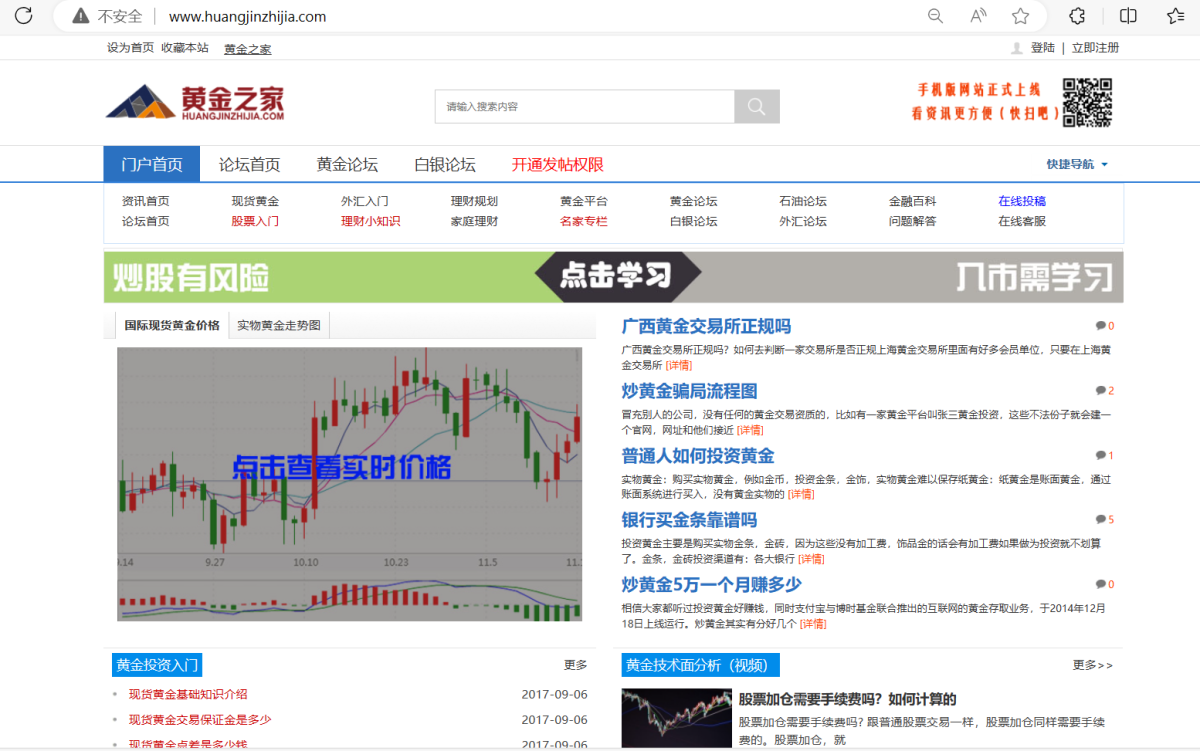
Task: Switch to the 实物黄金走势图 tab
Action: point(281,325)
